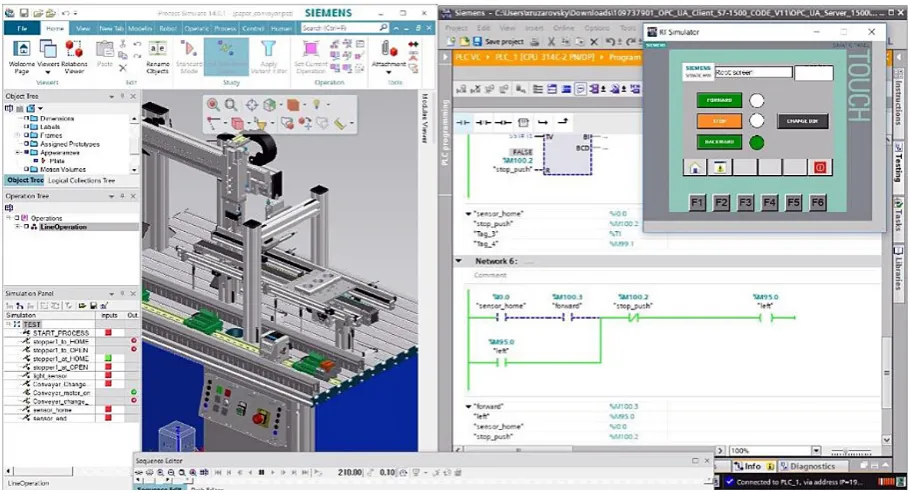The width and height of the screenshot is (911, 494).
Task: Switch to Logical Collections Tree tab
Action: (x=81, y=181)
